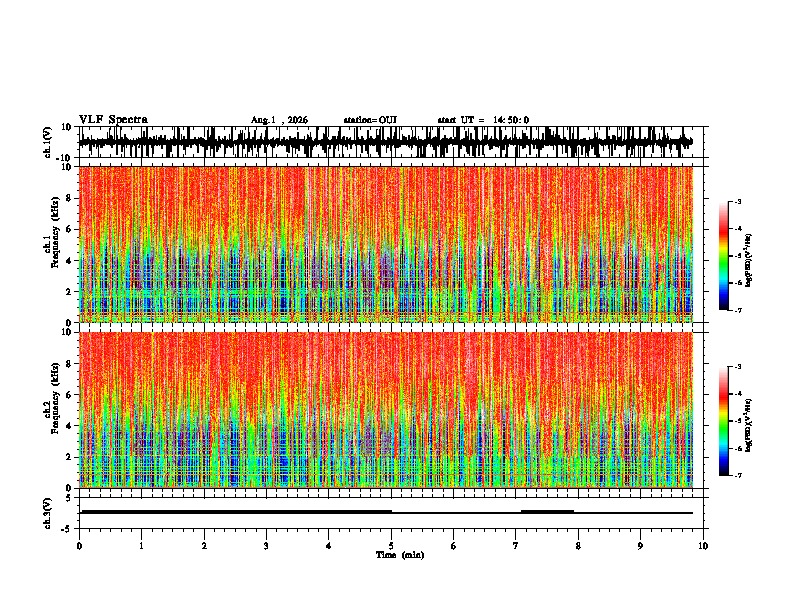
Task: Click the thick ch.3 bar spanning 0–5 min
Action: click(236, 512)
